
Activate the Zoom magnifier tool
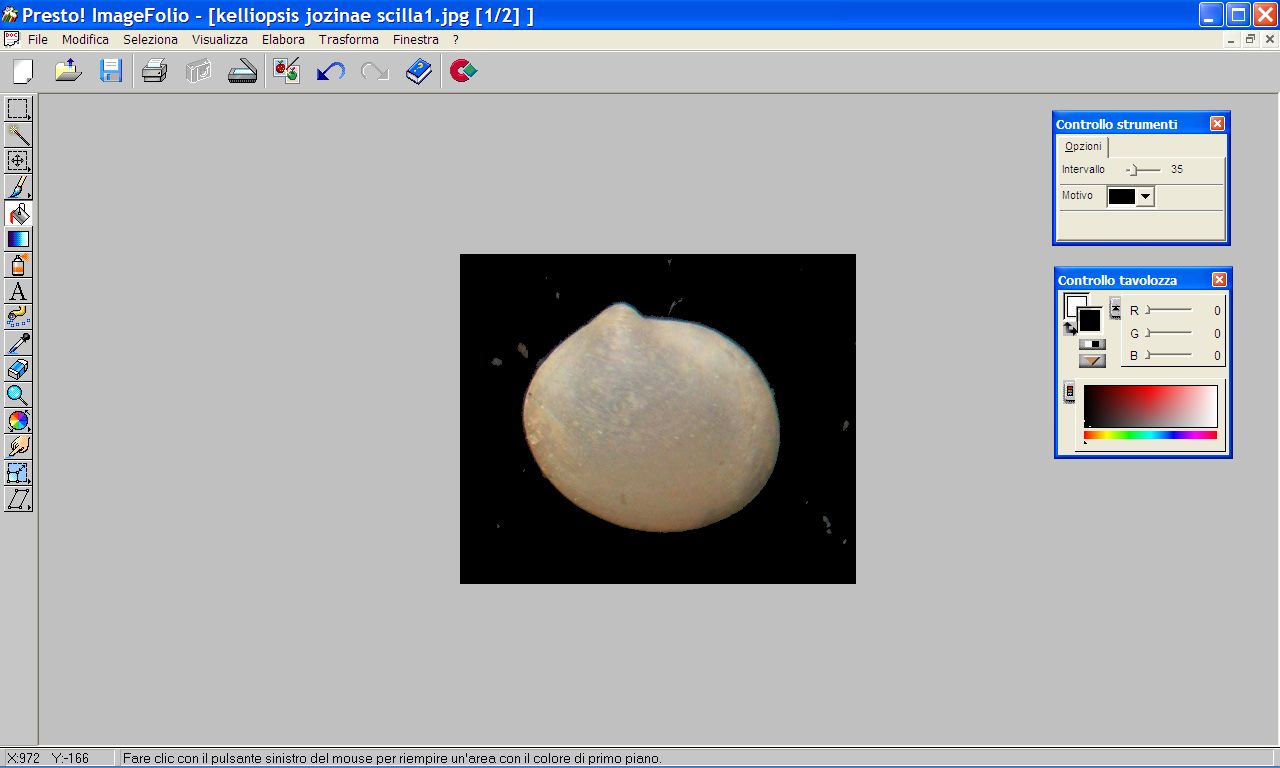(x=18, y=395)
